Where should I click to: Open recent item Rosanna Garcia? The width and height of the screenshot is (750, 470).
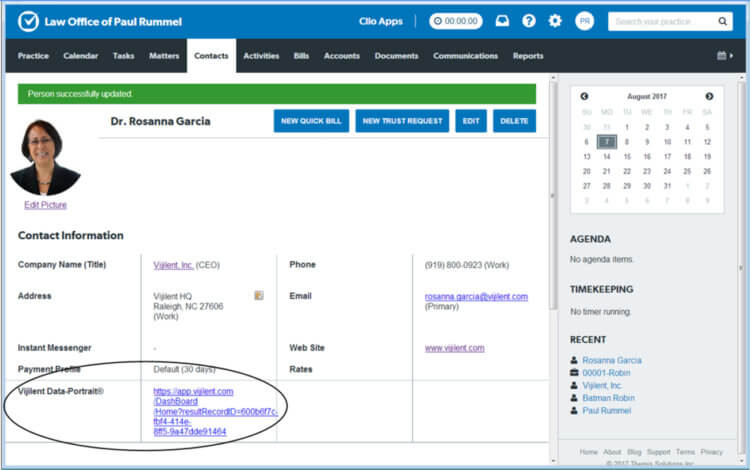coord(612,360)
